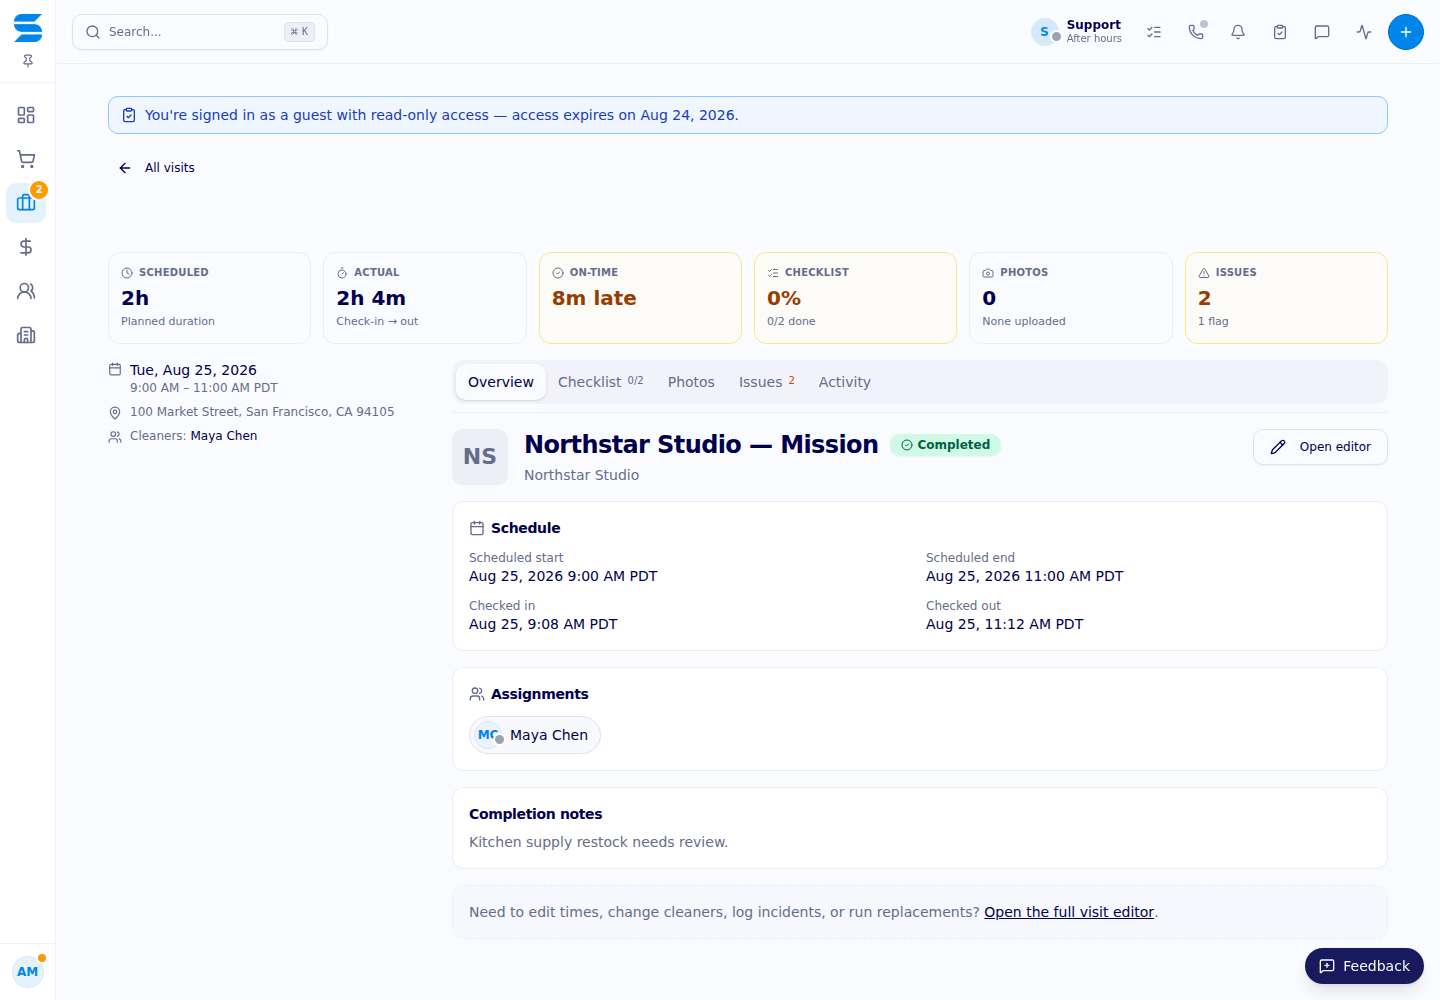1440x1000 pixels.
Task: Open the briefcase visits icon with badge
Action: (x=26, y=203)
